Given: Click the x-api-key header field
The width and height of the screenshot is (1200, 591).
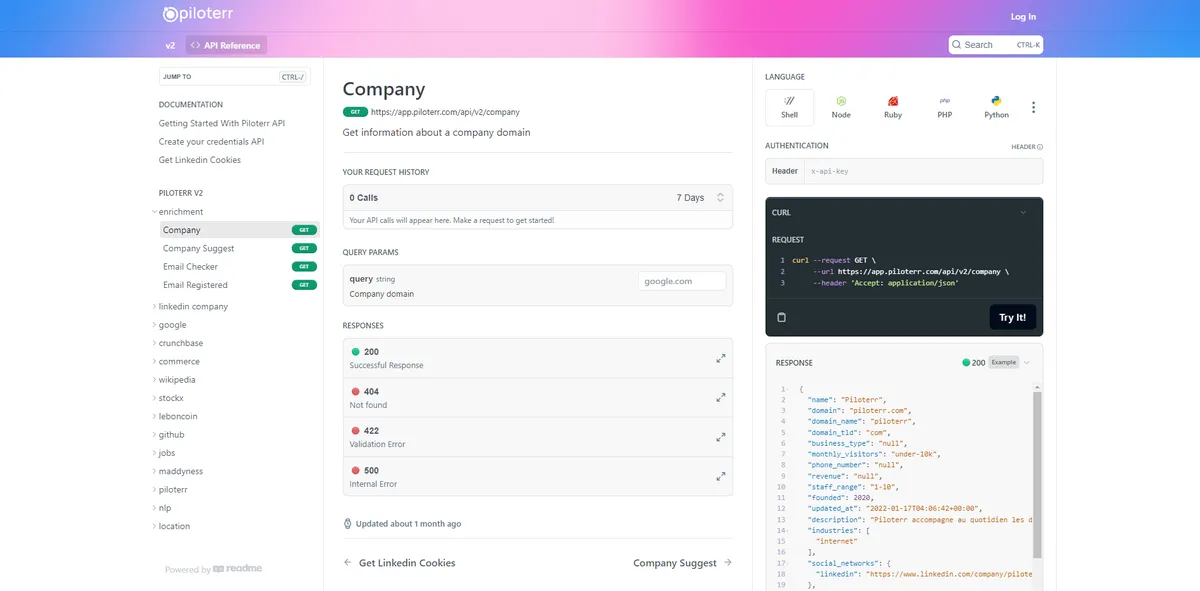Looking at the screenshot, I should [x=922, y=171].
